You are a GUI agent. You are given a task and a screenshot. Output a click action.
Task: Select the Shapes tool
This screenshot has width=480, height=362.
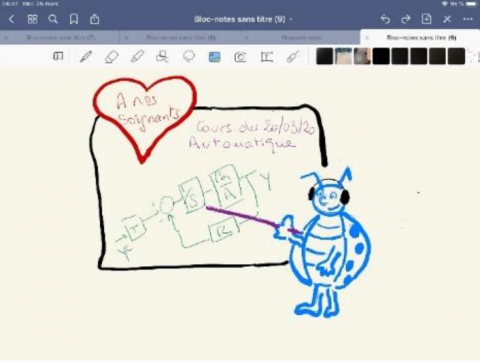[x=162, y=57]
